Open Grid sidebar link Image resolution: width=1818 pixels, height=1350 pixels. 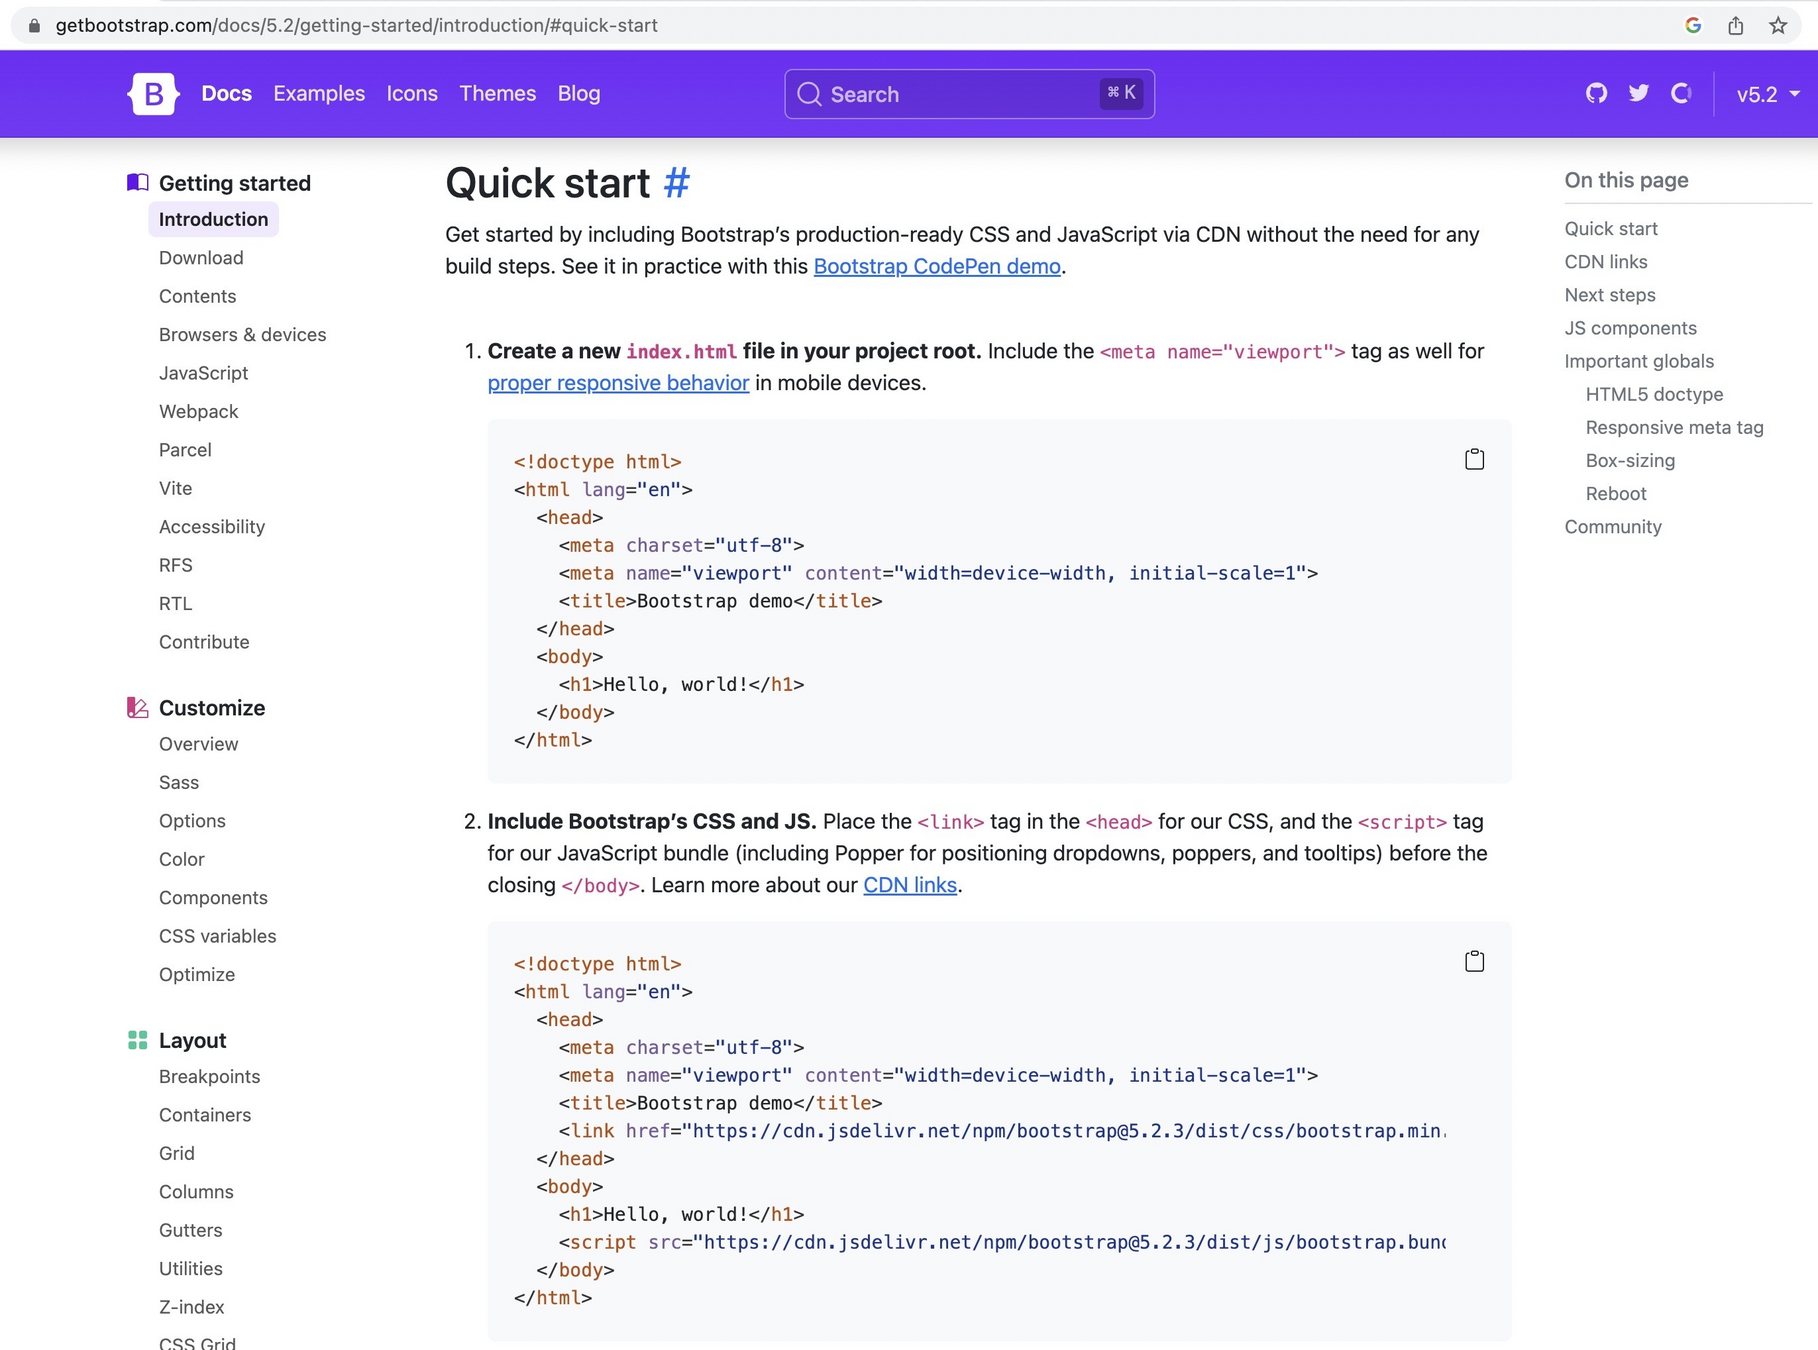click(177, 1154)
